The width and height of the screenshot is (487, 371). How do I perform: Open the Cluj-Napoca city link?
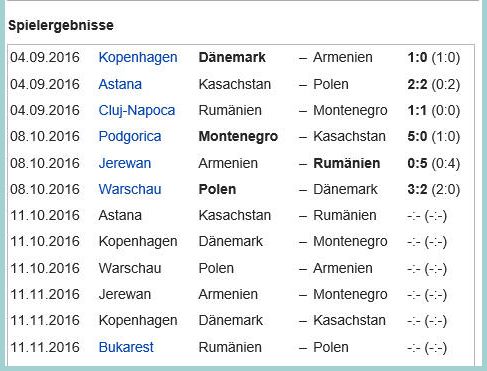137,111
